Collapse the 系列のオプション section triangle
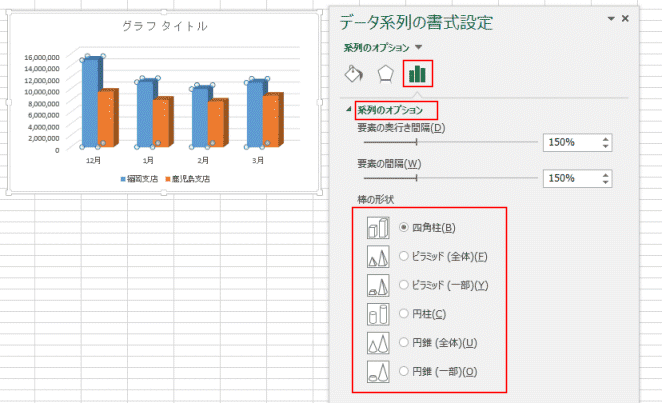 coord(349,109)
